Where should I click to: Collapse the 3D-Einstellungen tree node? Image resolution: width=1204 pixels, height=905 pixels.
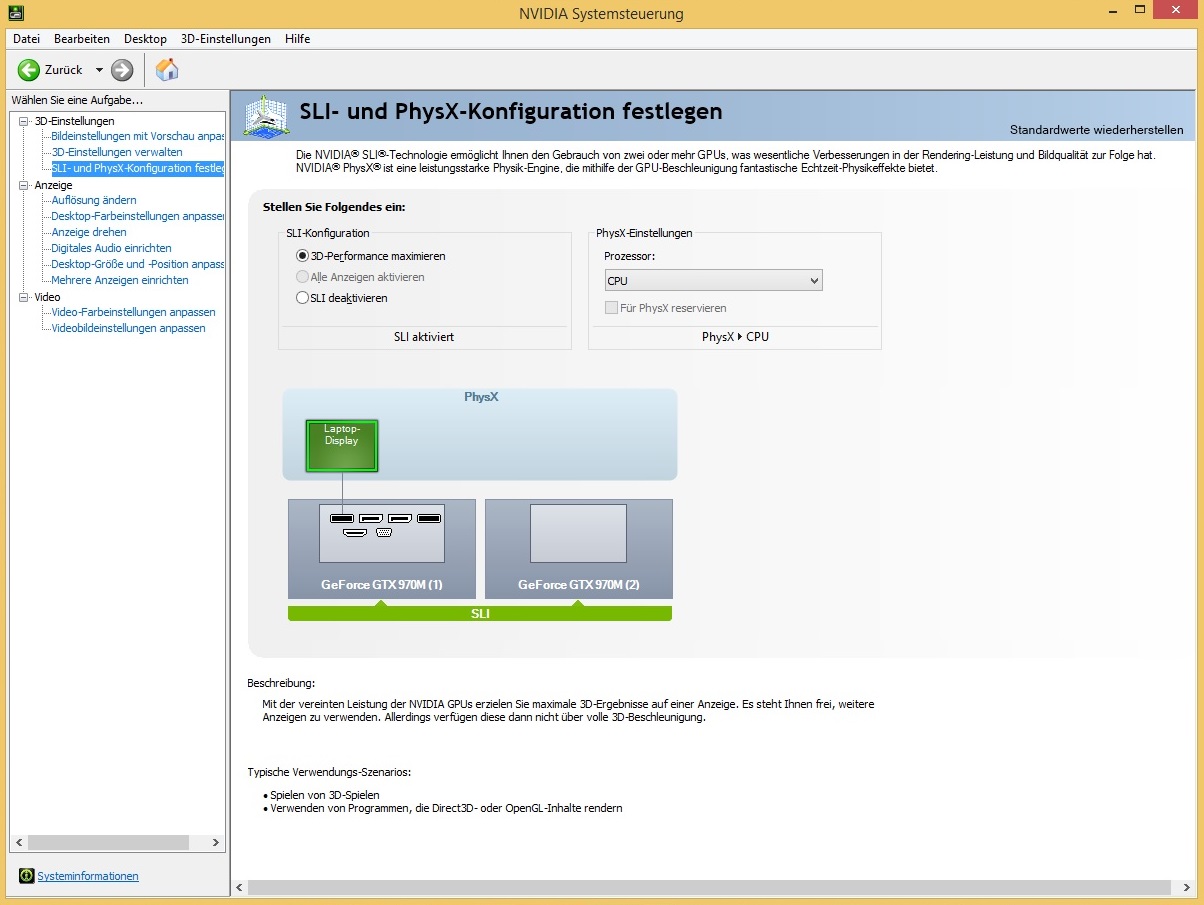coord(24,121)
